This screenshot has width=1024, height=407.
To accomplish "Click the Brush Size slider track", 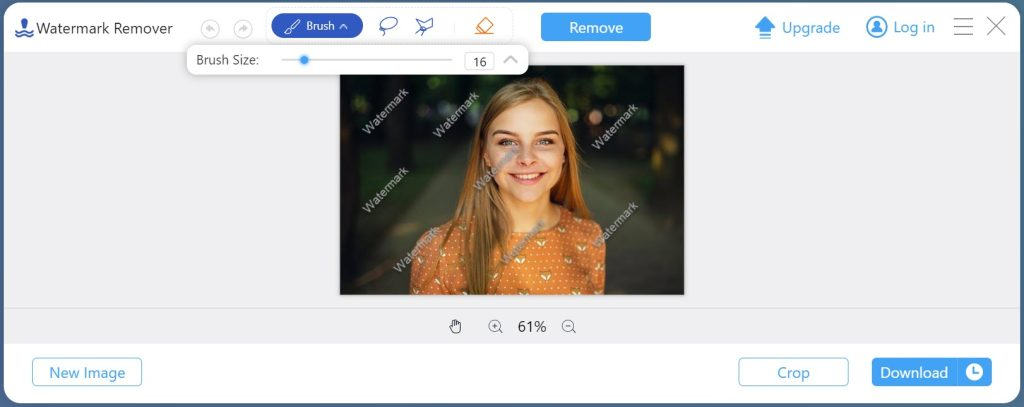I will coord(366,60).
